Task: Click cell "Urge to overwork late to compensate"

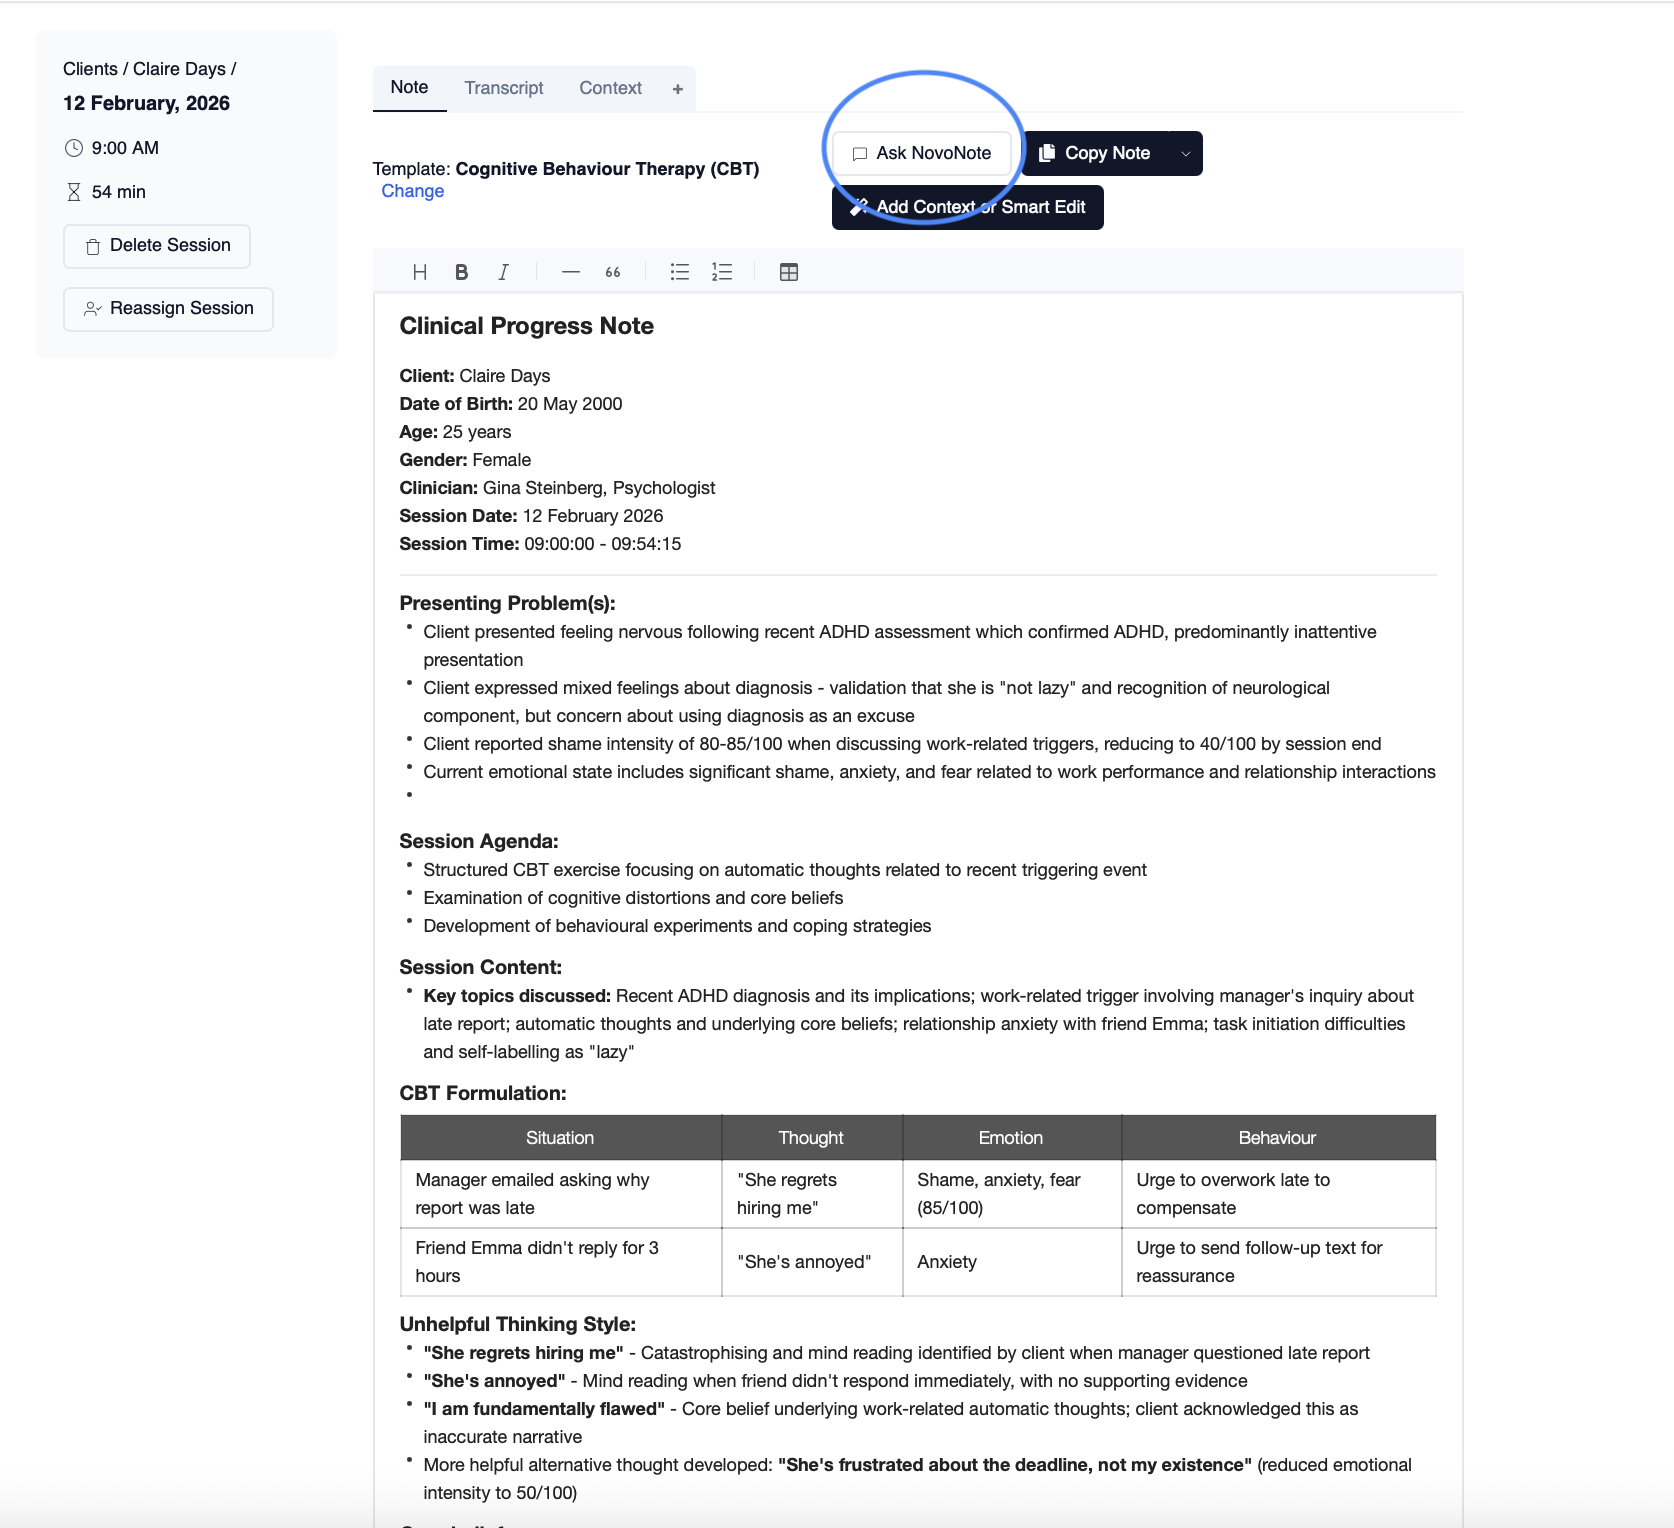Action: tap(1279, 1194)
